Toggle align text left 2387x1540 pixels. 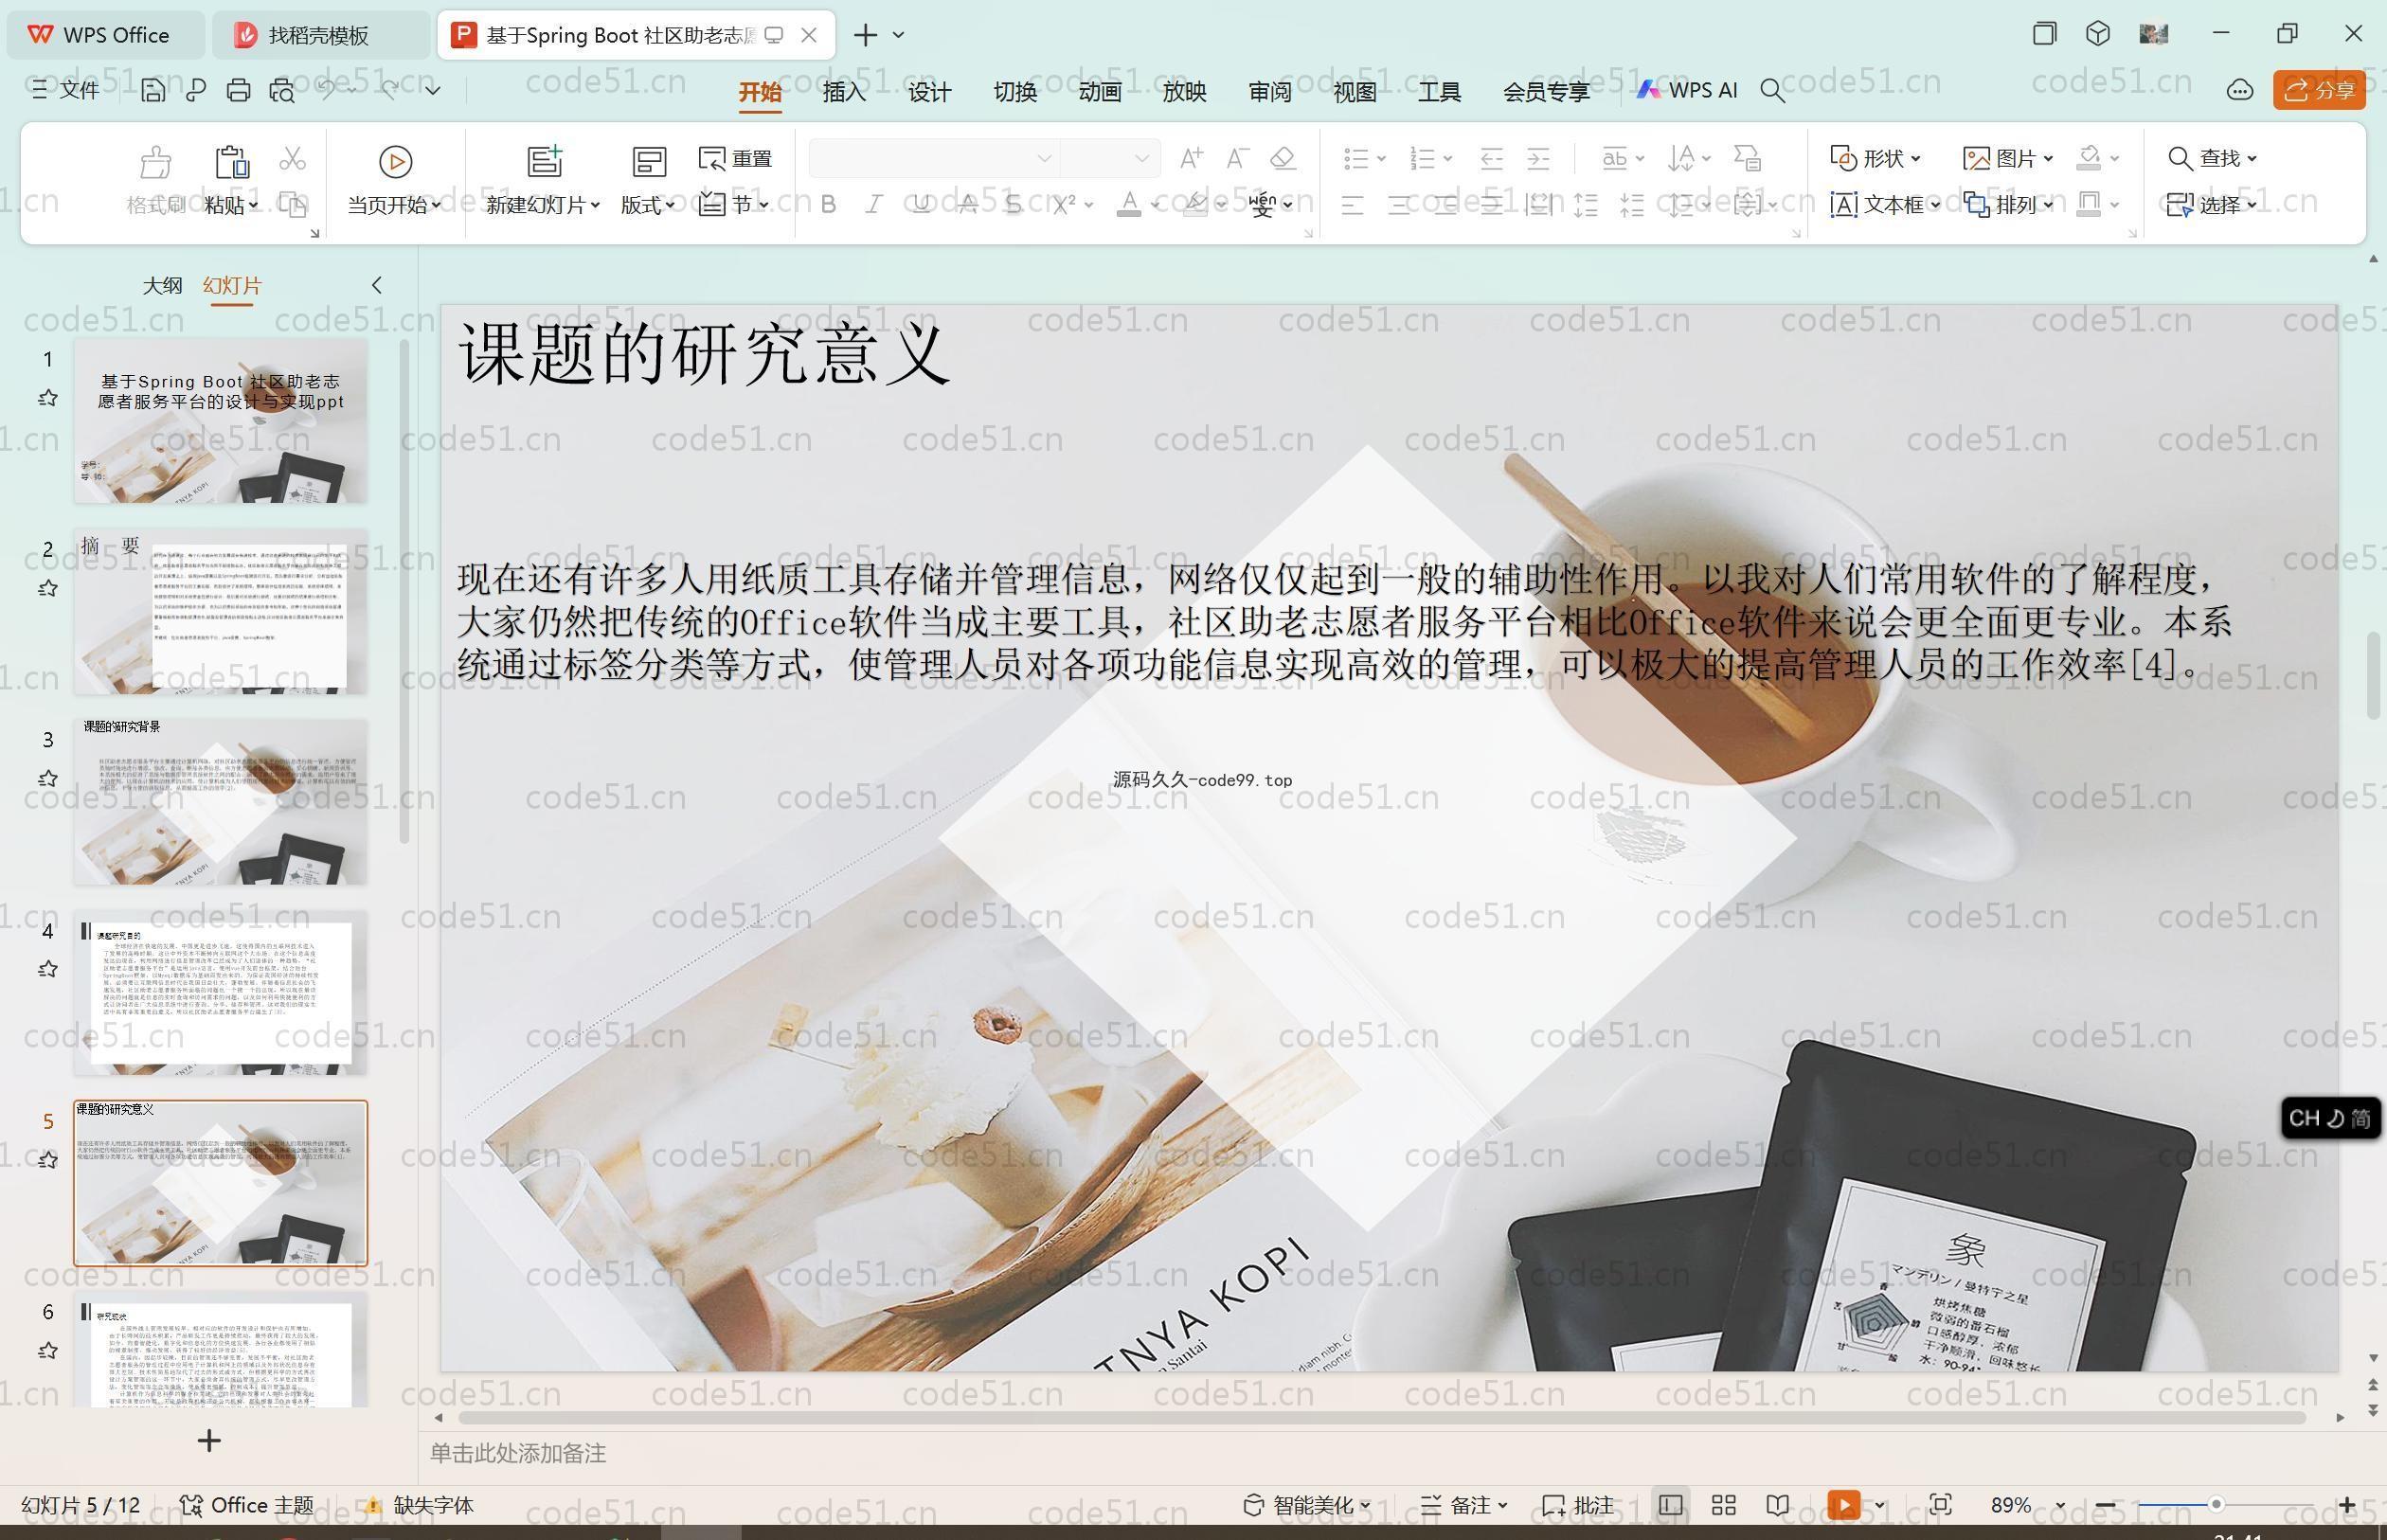click(1352, 205)
